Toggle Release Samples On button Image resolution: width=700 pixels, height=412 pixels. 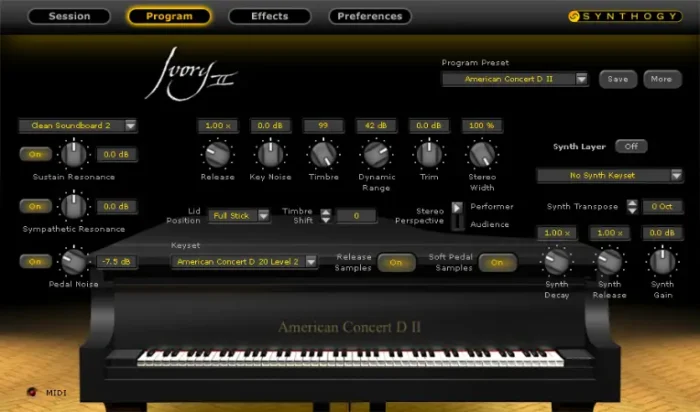(x=396, y=262)
